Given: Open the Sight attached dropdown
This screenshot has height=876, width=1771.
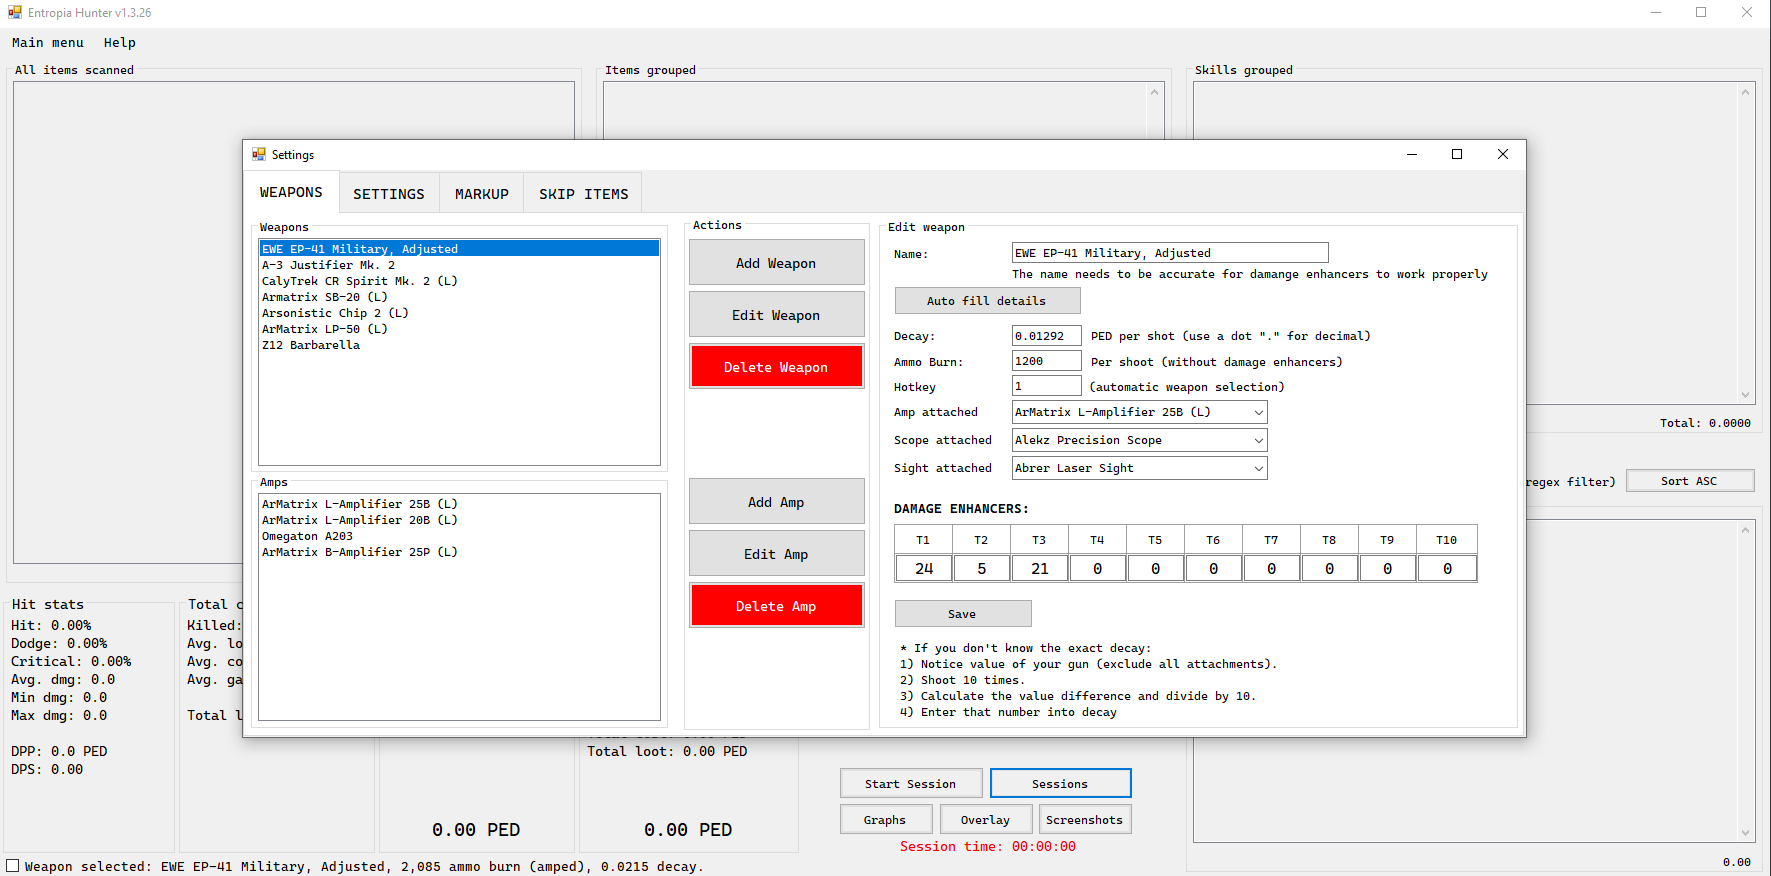Looking at the screenshot, I should (x=1139, y=468).
